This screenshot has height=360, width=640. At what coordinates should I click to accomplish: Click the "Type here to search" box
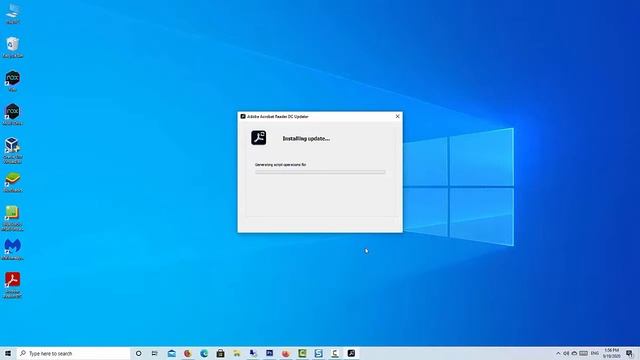(73, 353)
